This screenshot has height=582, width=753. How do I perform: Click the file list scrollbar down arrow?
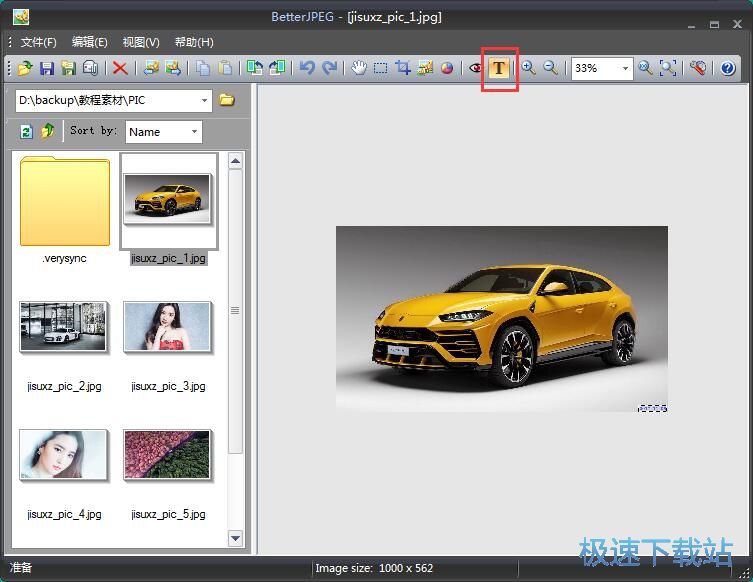(236, 539)
